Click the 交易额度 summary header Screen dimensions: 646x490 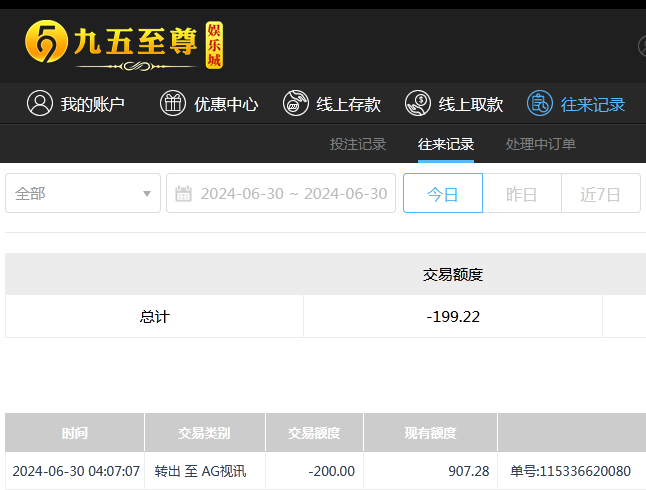point(453,274)
